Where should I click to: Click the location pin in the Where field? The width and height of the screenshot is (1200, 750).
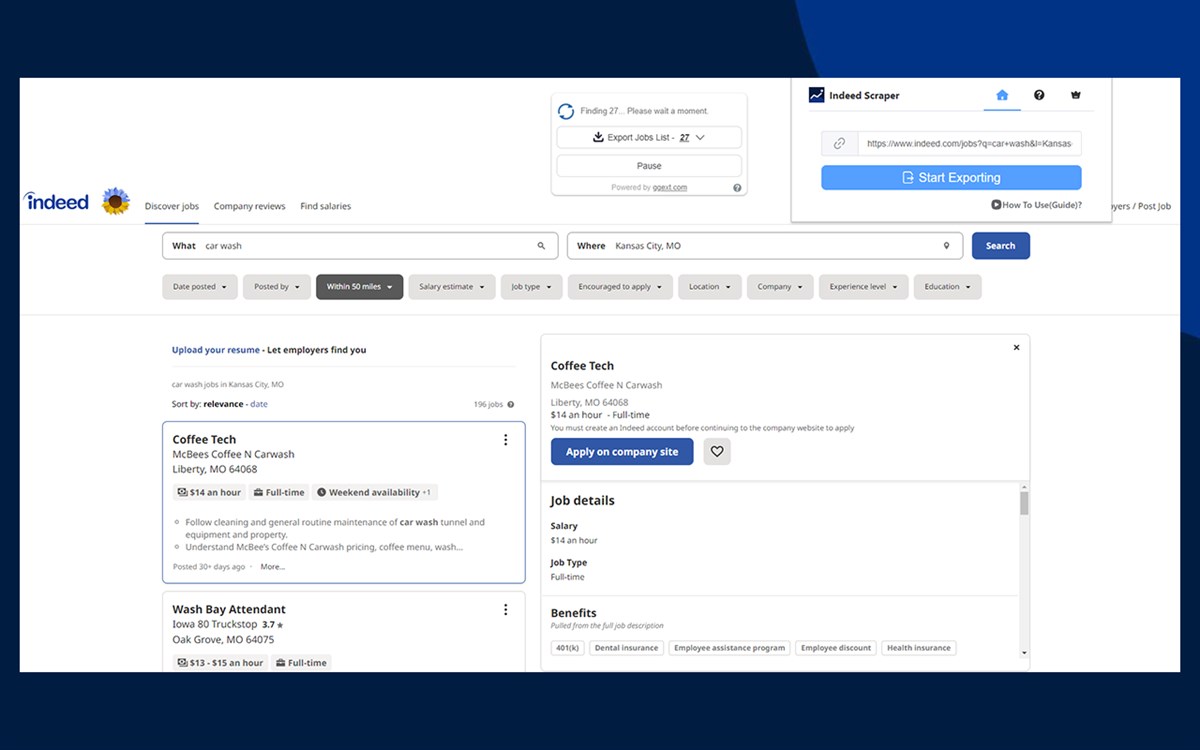(x=946, y=246)
